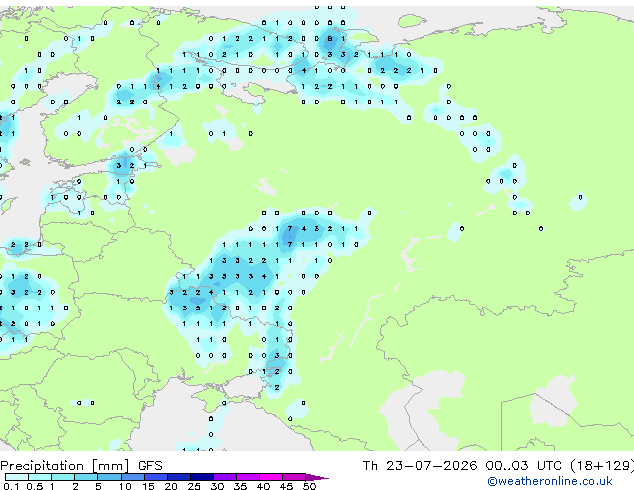634x490 pixels.
Task: Select the 45–50 mm legend swatch
Action: (294, 477)
